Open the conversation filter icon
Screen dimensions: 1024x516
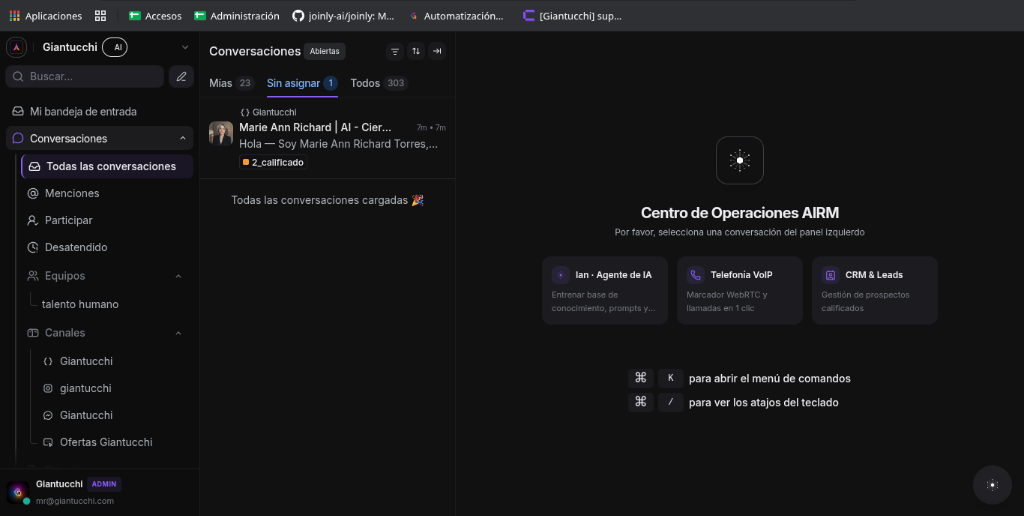coord(395,51)
